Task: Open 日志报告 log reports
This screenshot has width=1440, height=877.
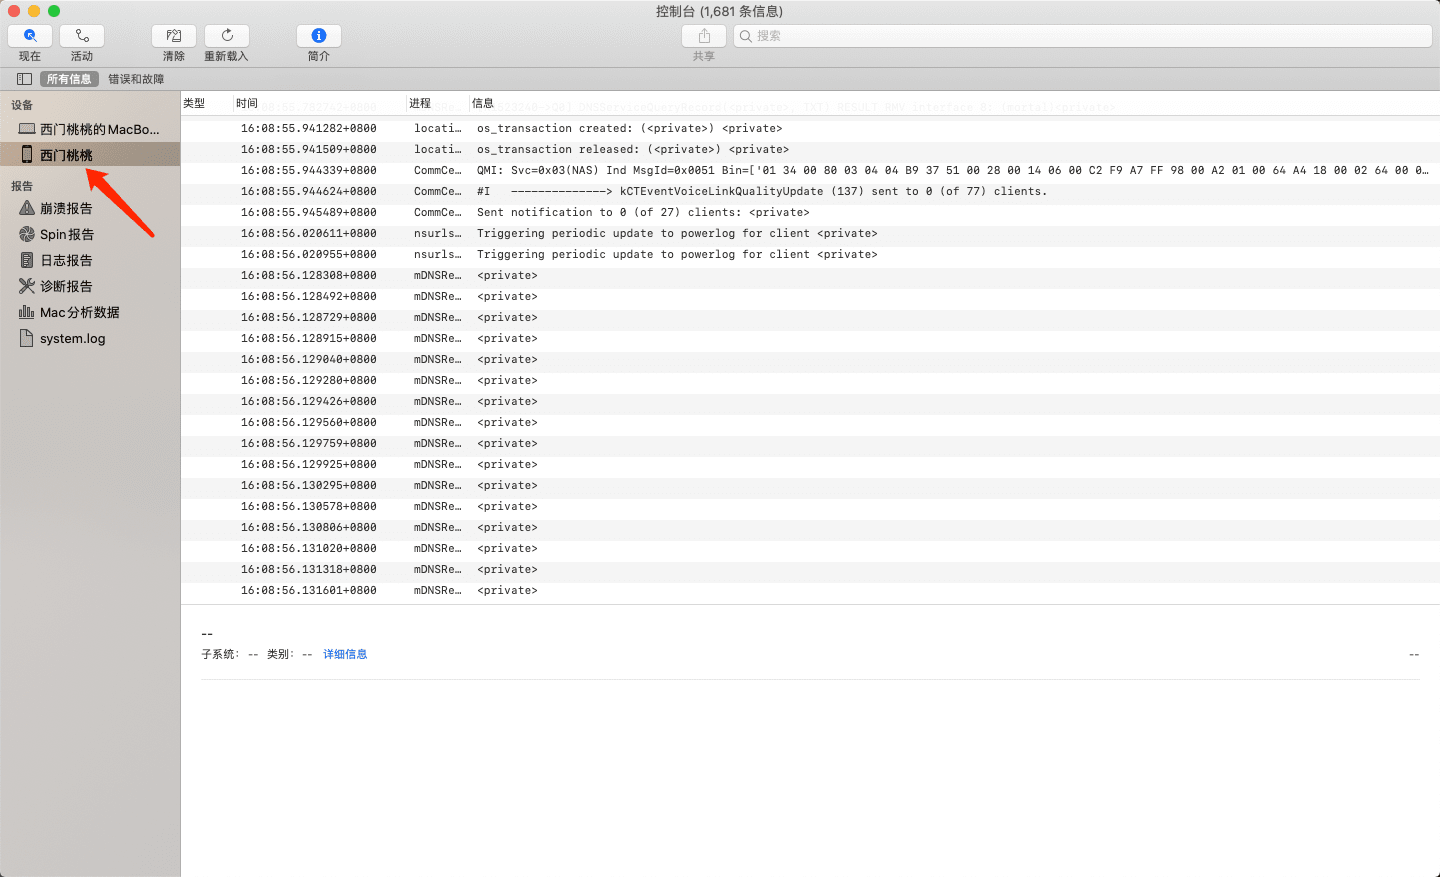Action: click(x=66, y=260)
